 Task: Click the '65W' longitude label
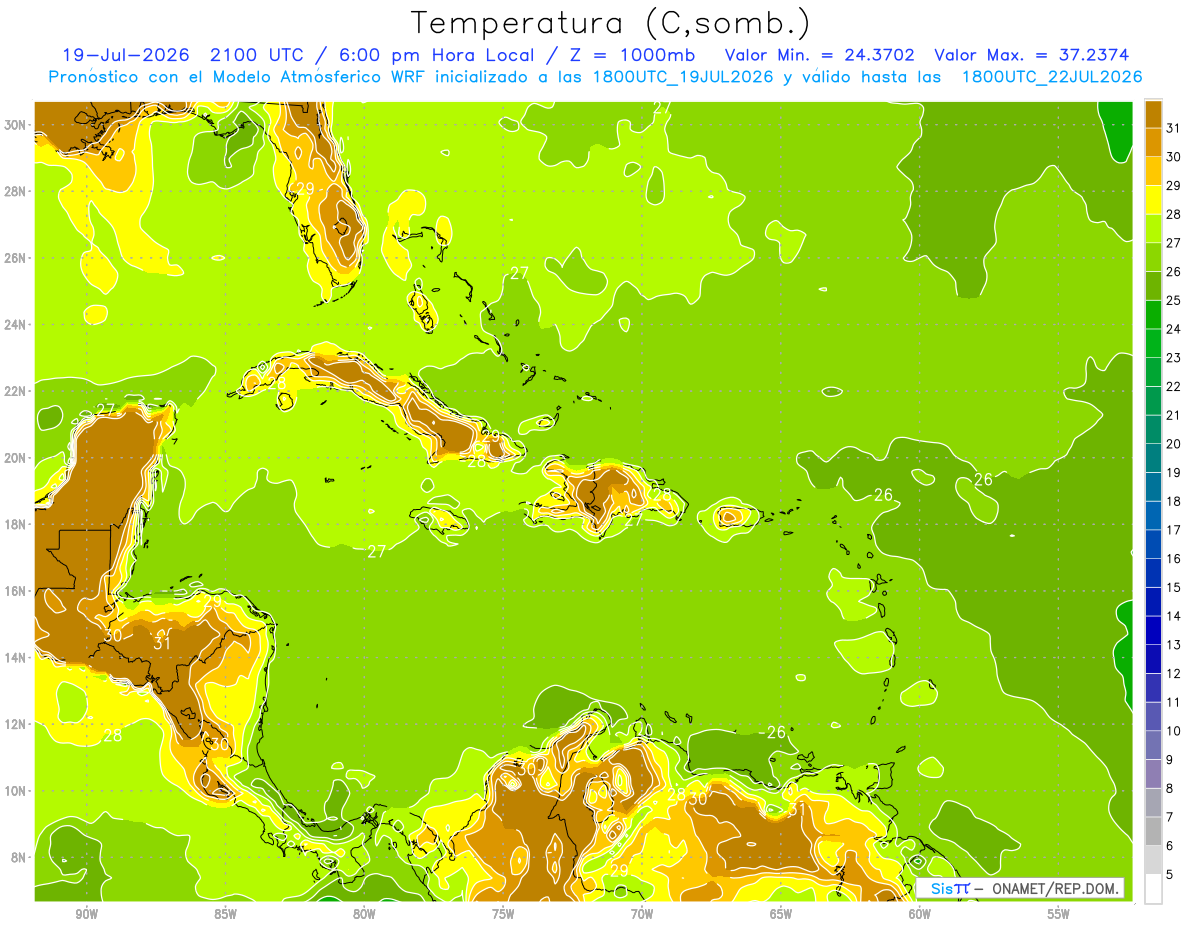781,915
